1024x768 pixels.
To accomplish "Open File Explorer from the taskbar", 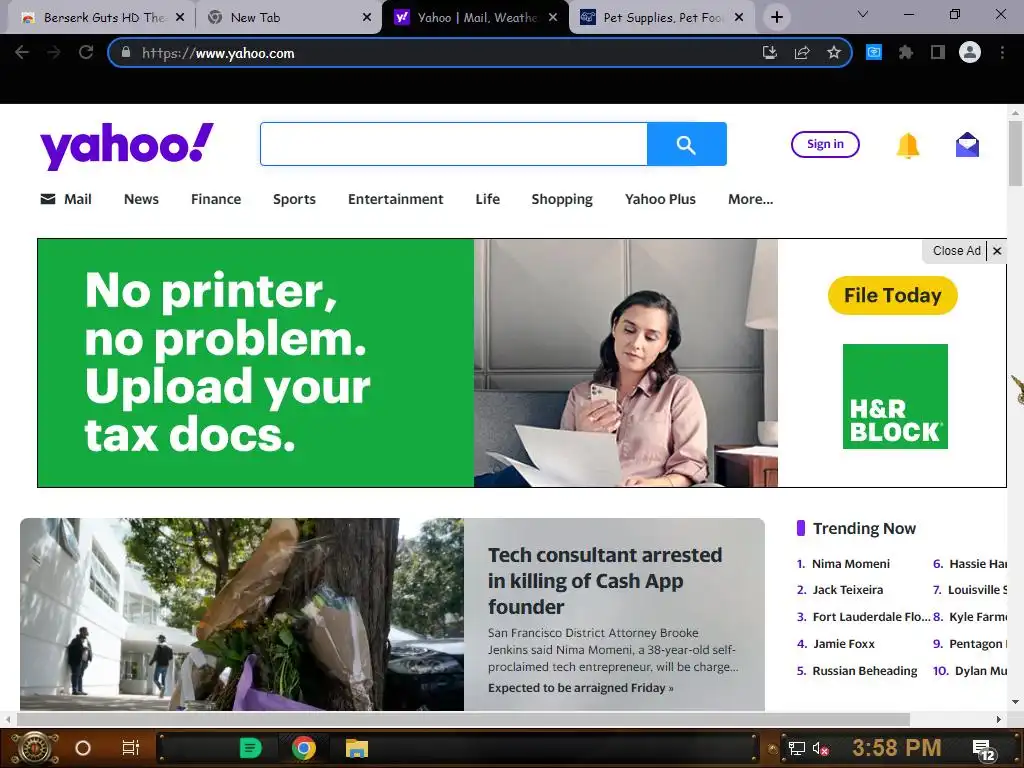I will pyautogui.click(x=357, y=748).
